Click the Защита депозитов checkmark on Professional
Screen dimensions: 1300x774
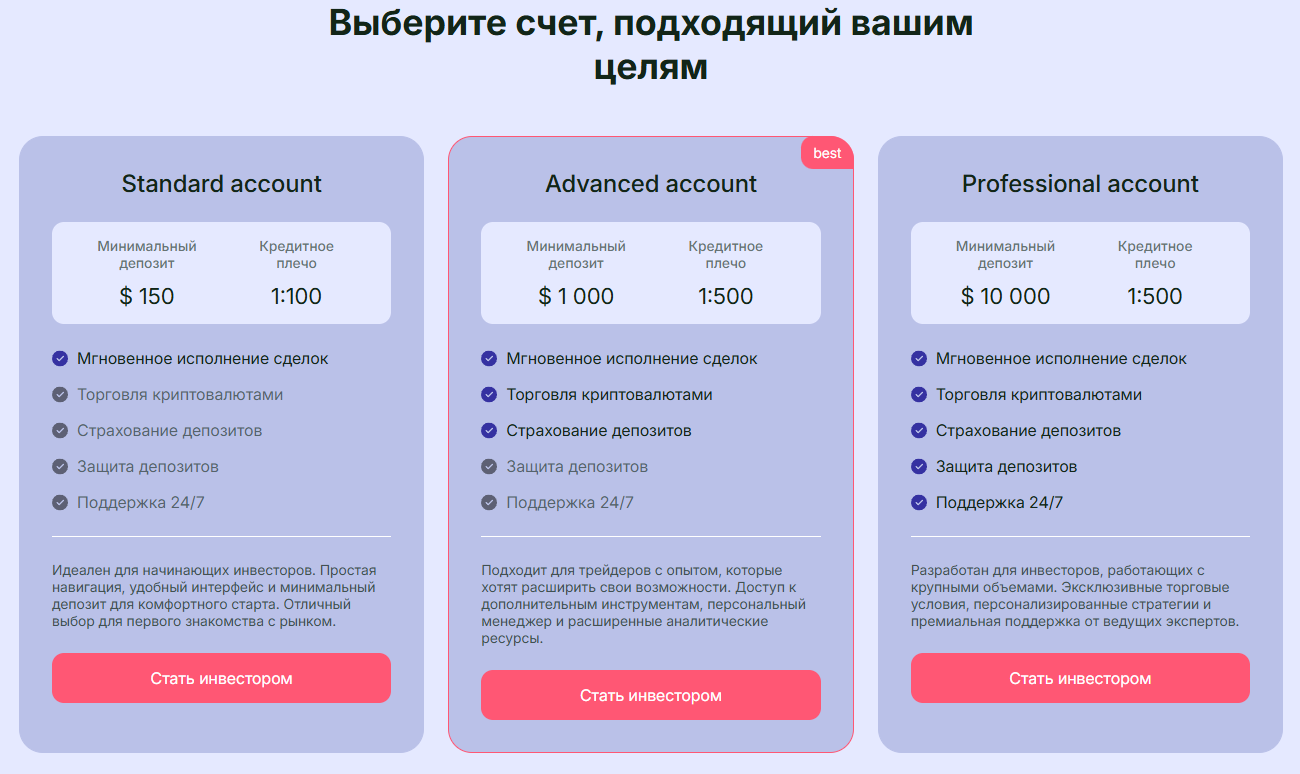pos(918,466)
